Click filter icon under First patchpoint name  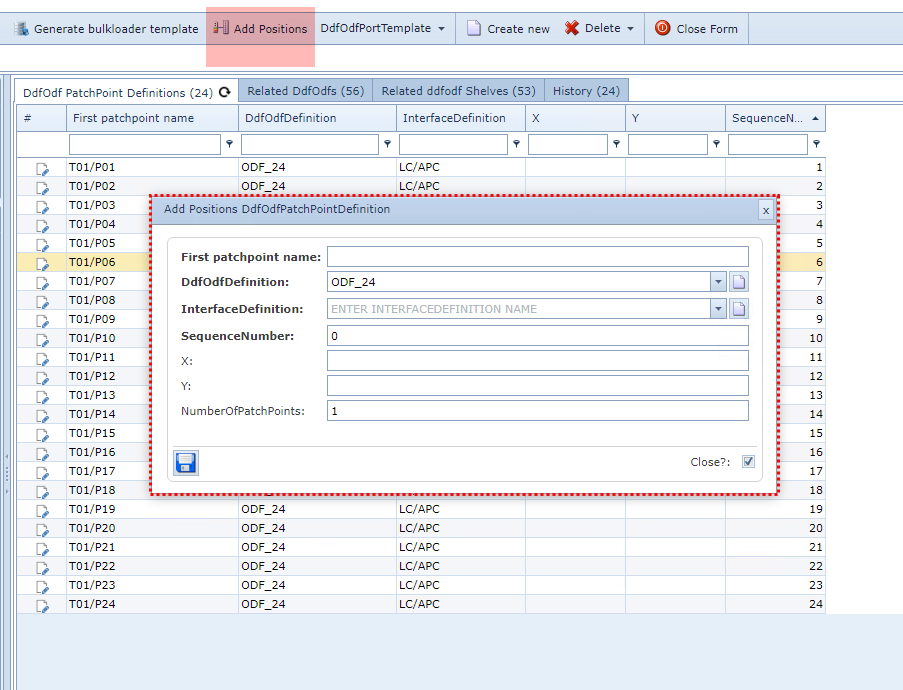pyautogui.click(x=229, y=145)
